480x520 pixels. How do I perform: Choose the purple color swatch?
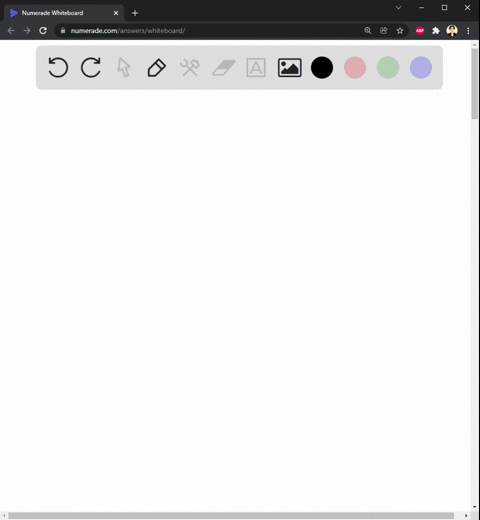[x=421, y=68]
